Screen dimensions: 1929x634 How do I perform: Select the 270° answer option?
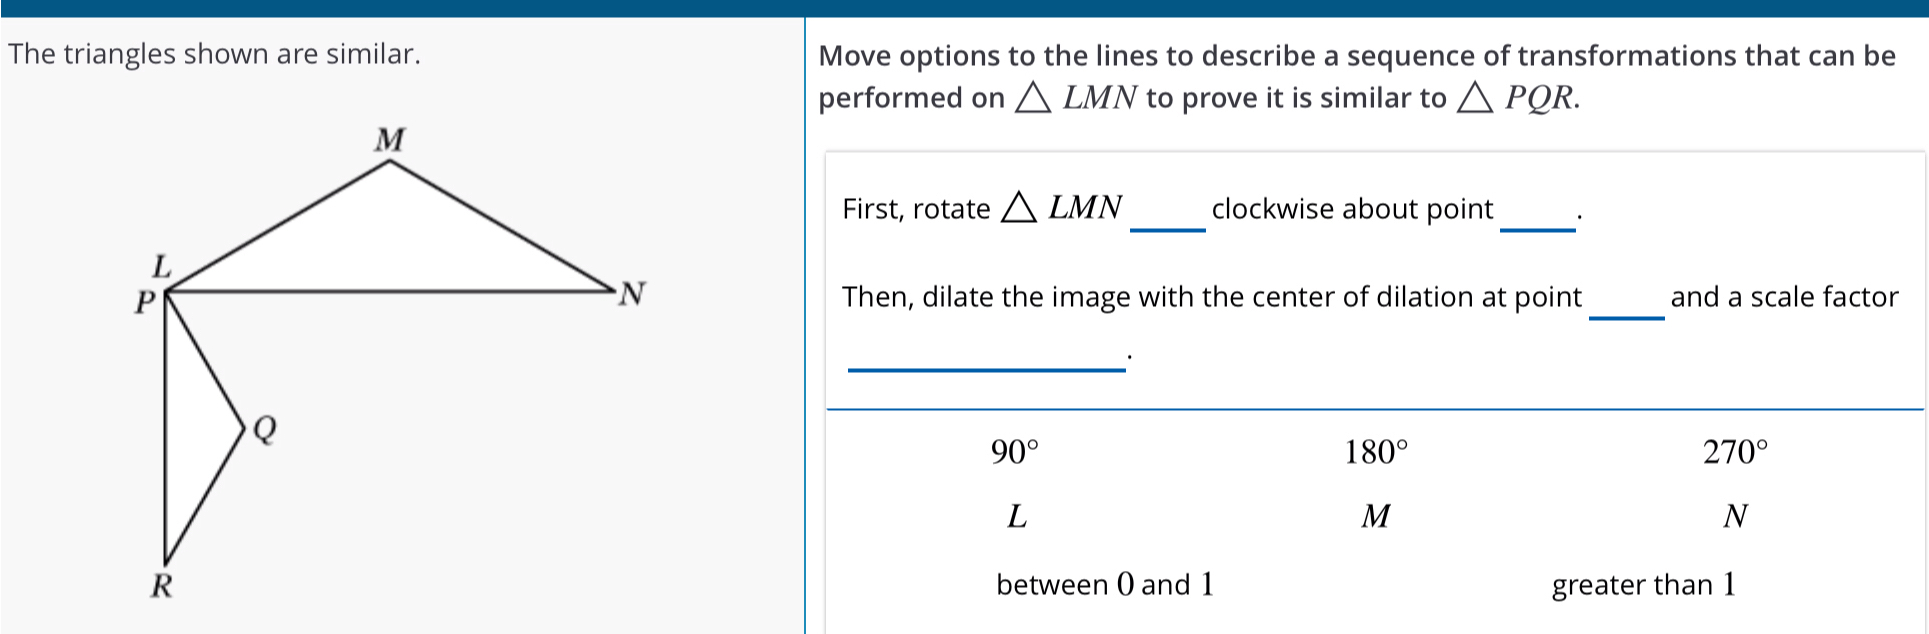[1735, 453]
